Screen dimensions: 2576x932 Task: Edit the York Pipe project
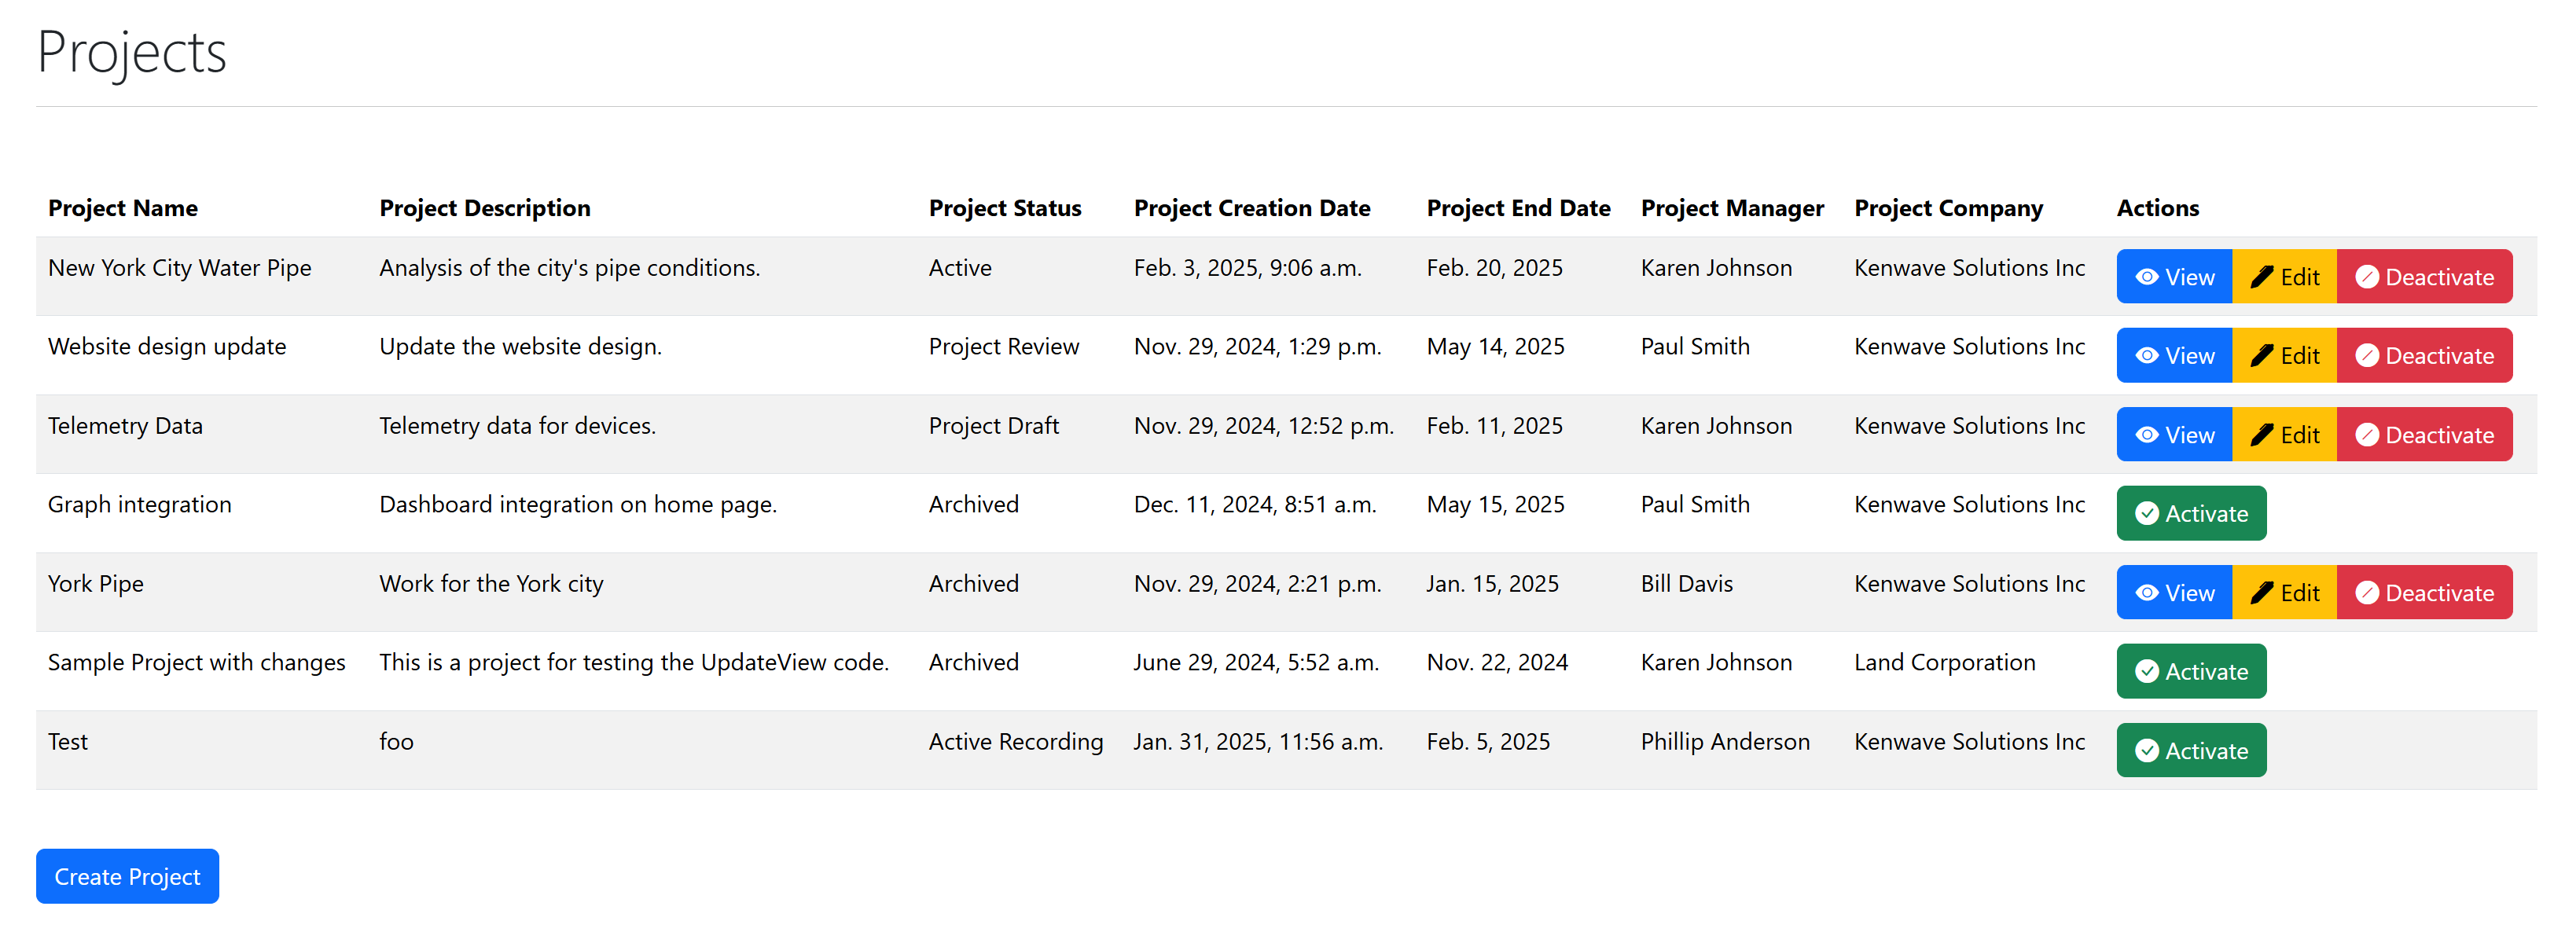[x=2284, y=593]
